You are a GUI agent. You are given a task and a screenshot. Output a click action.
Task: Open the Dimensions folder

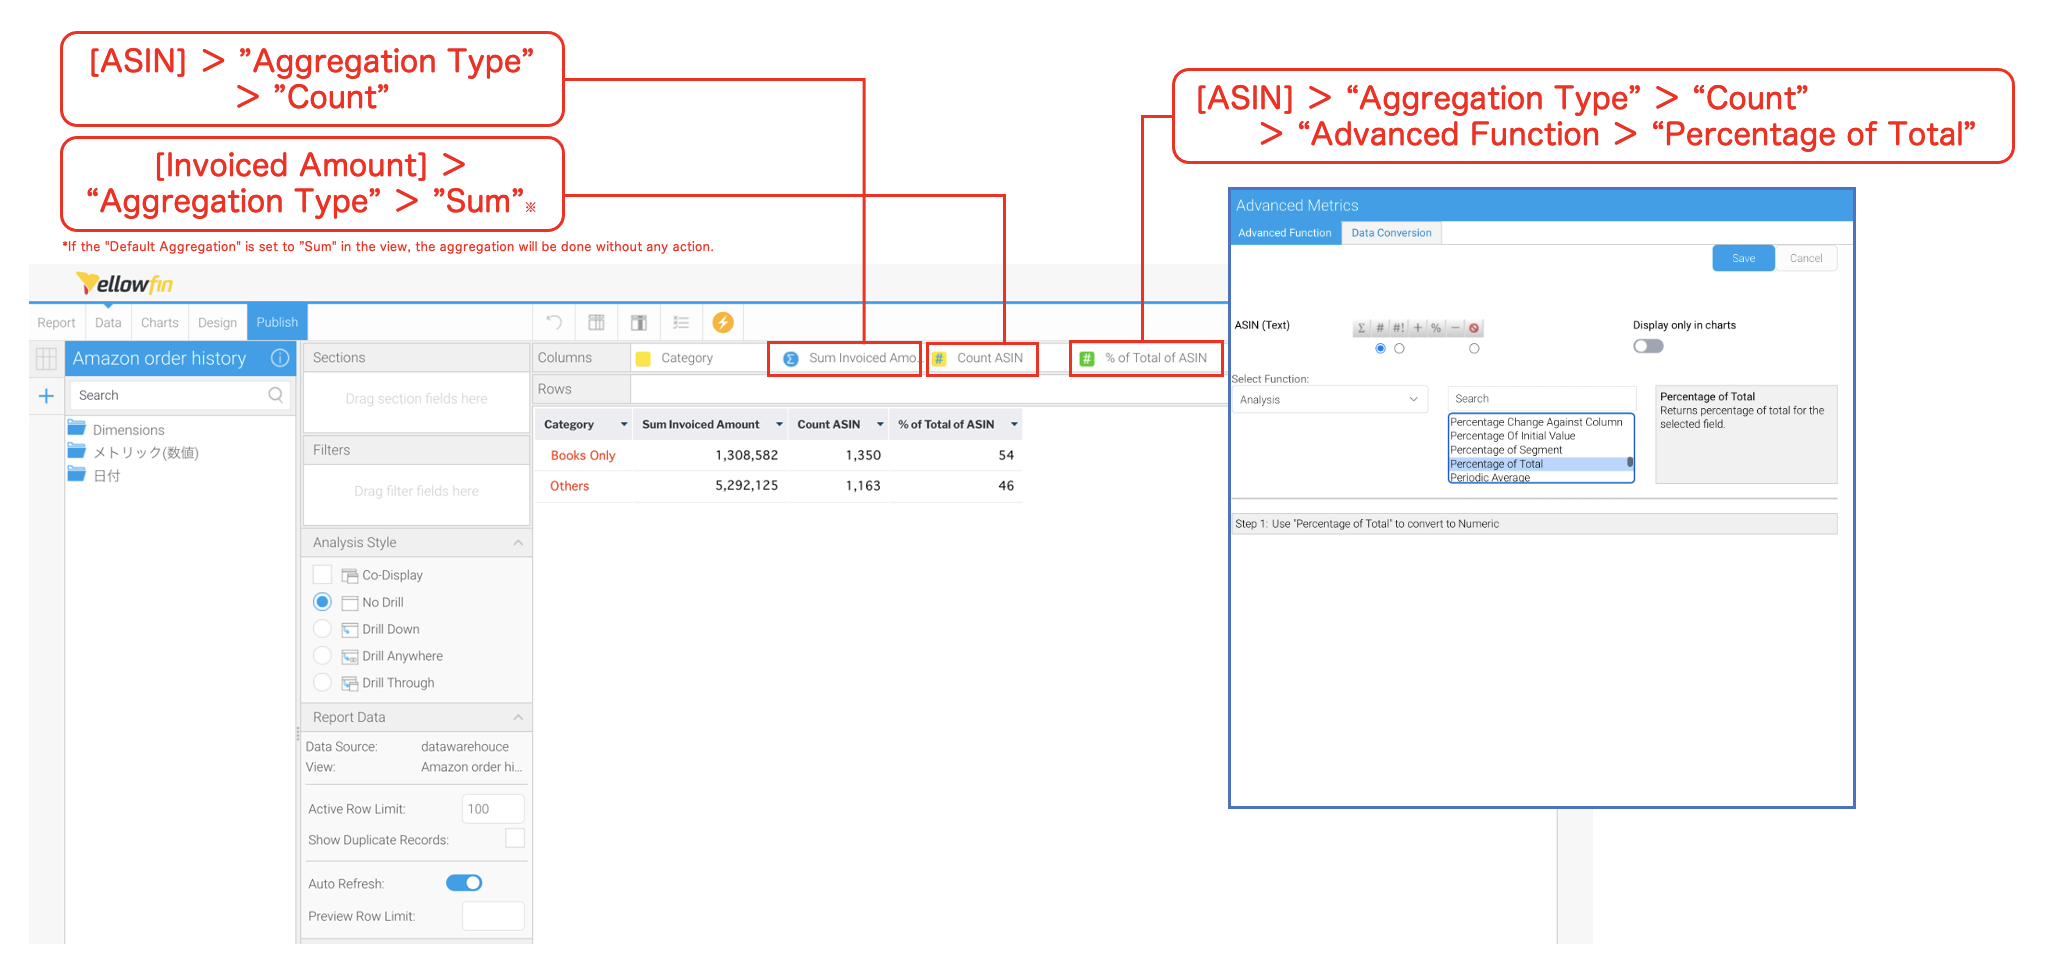(x=77, y=428)
